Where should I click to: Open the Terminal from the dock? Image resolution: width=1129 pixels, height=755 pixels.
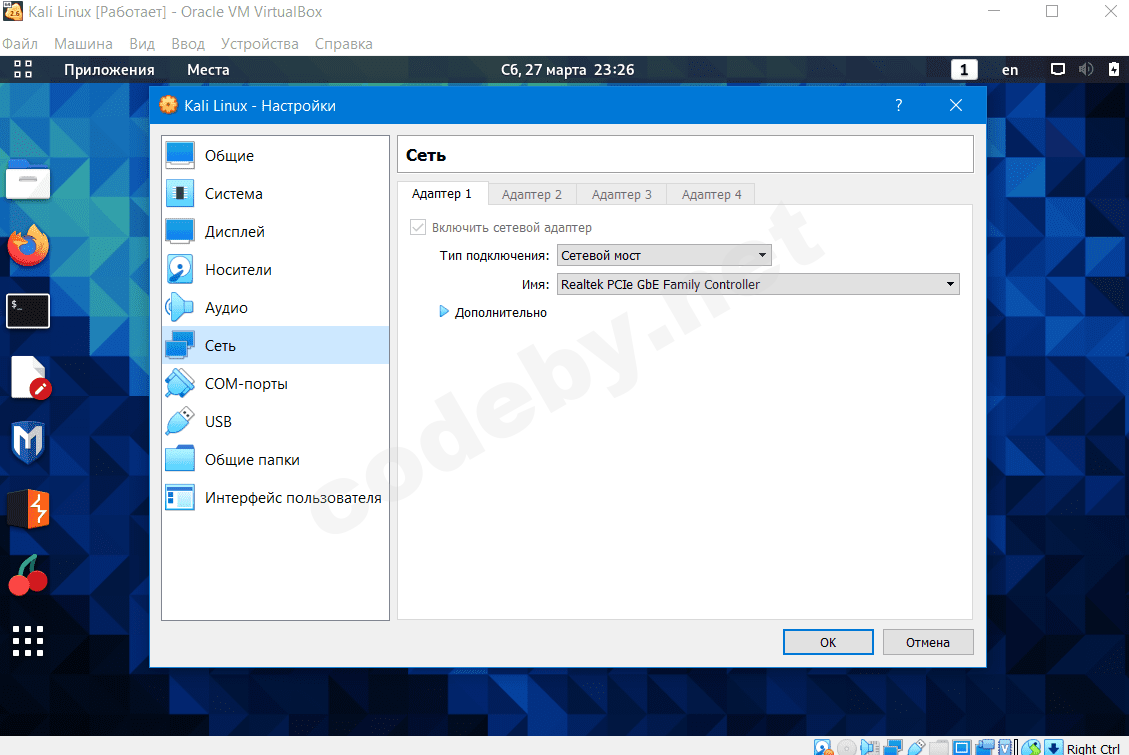point(28,311)
